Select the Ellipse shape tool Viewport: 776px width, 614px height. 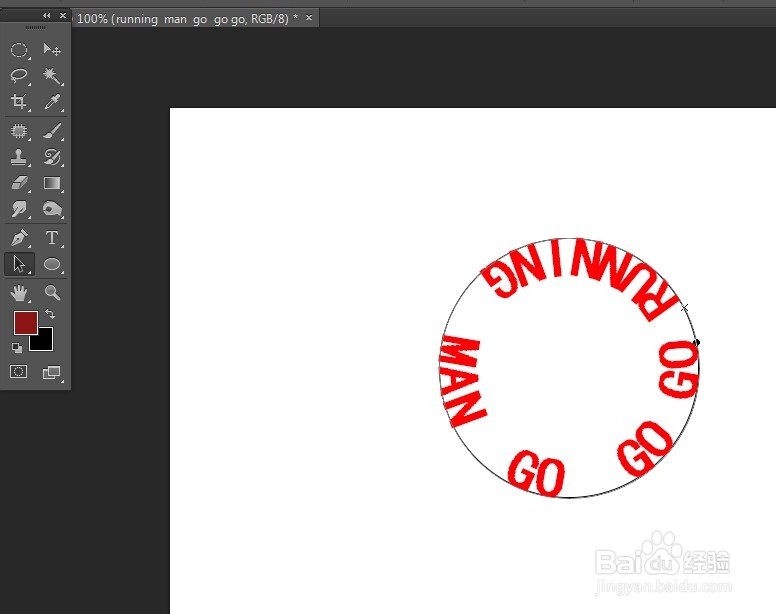tap(52, 264)
